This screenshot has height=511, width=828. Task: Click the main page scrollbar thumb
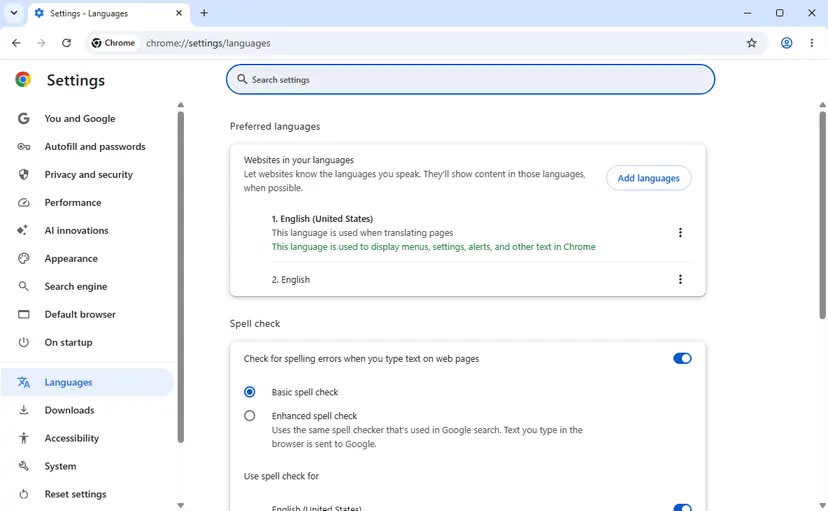822,215
